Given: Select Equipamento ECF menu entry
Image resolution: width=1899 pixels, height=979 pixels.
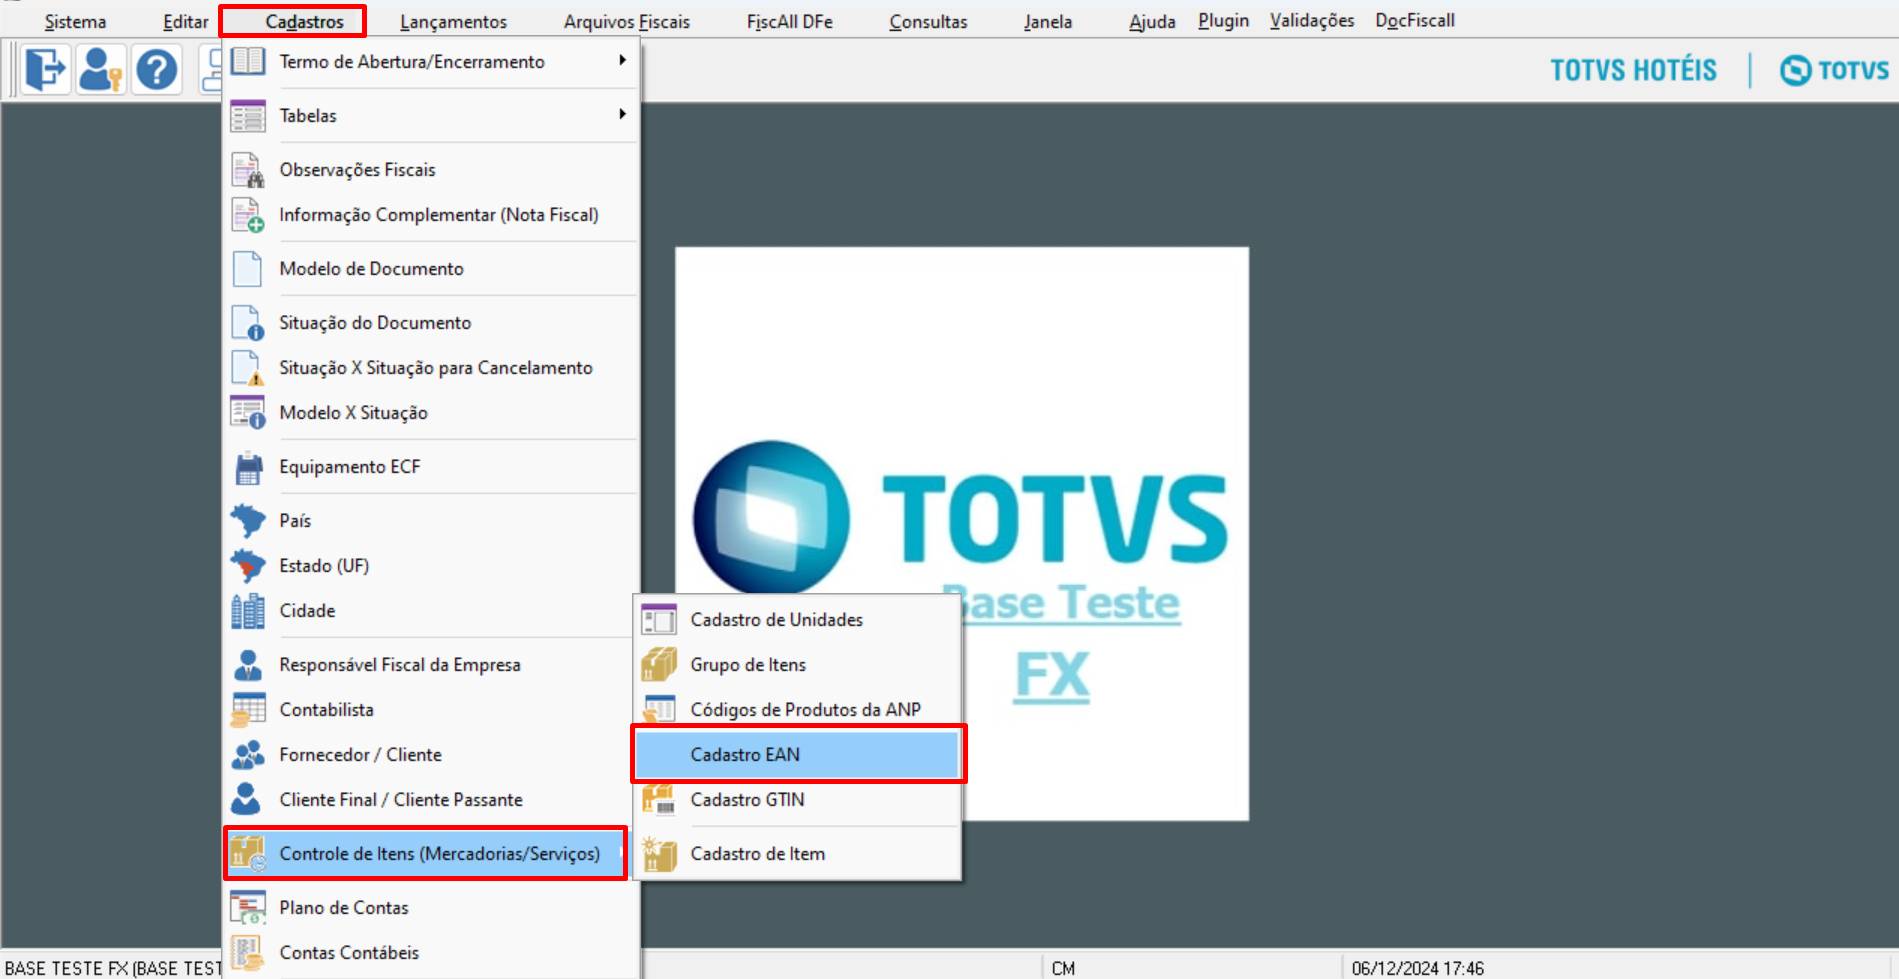Looking at the screenshot, I should (430, 467).
